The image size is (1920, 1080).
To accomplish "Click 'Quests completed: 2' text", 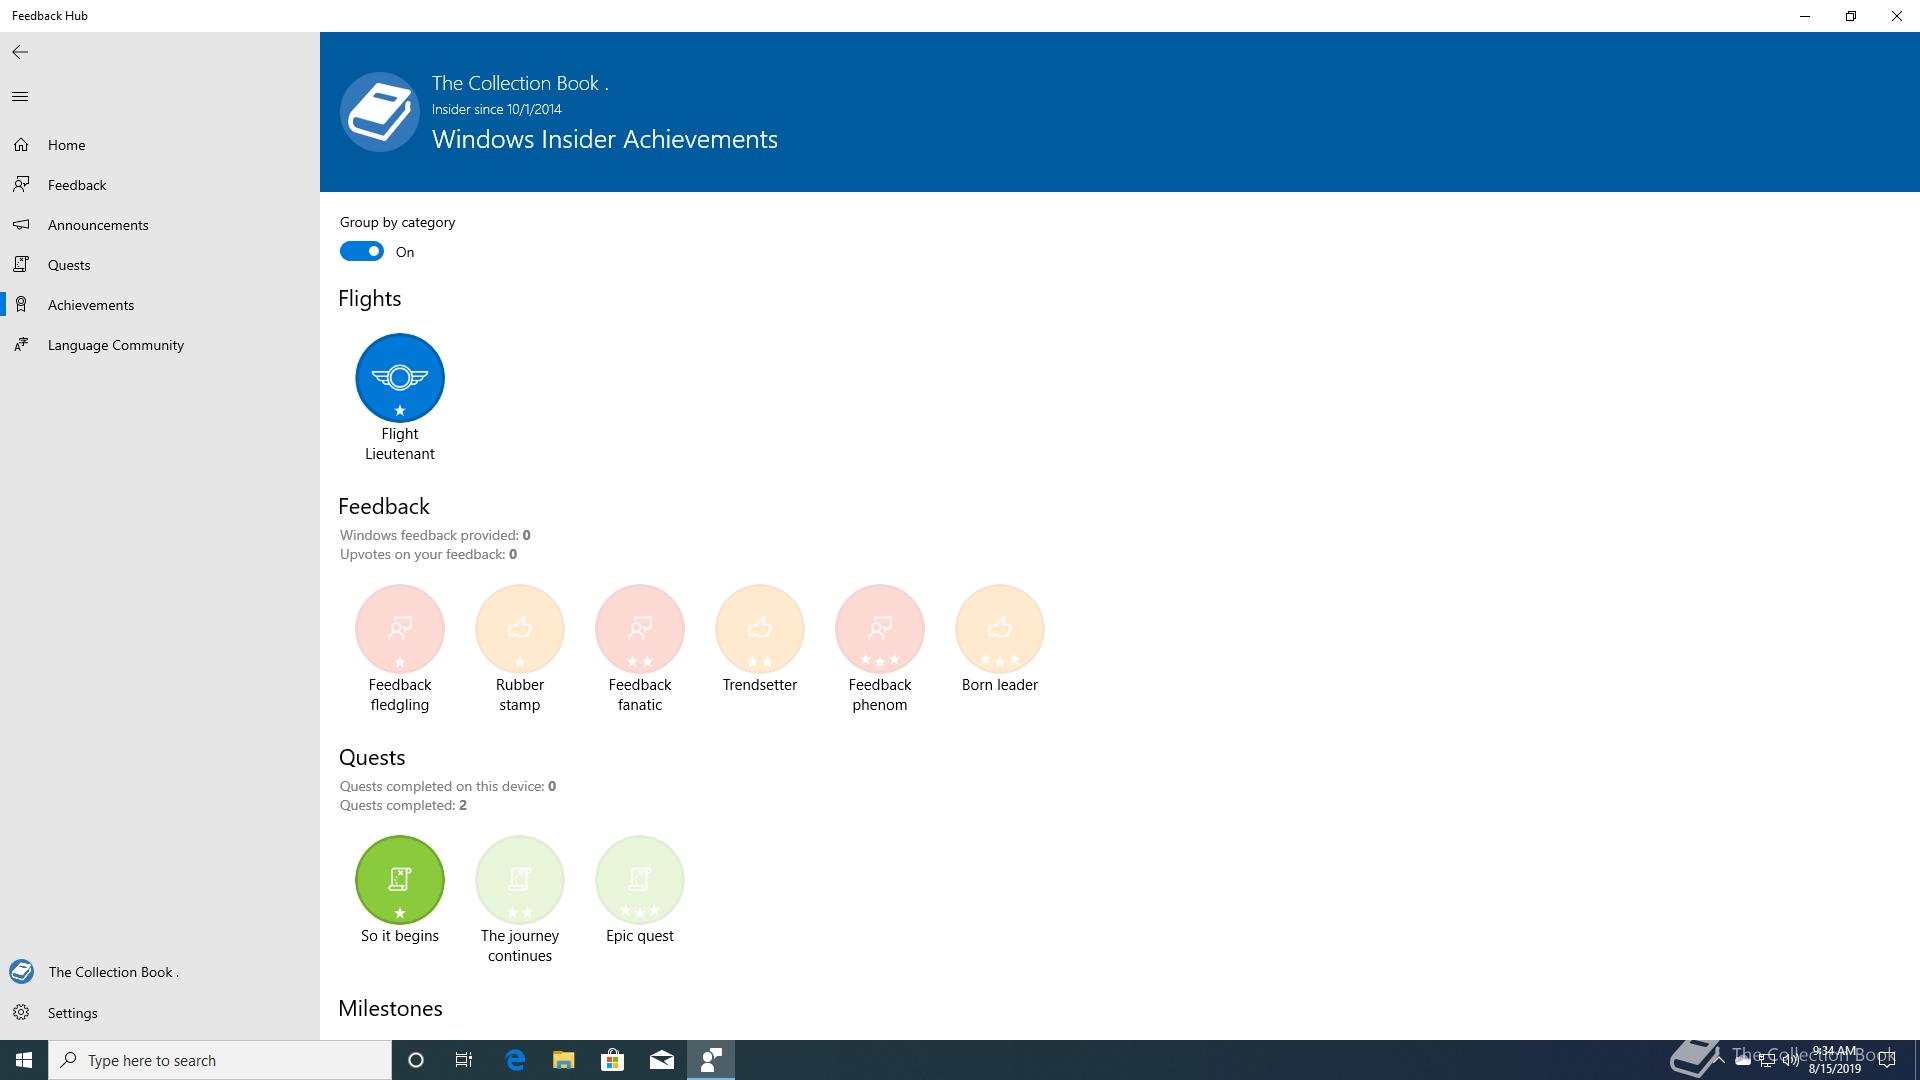I will pos(403,805).
